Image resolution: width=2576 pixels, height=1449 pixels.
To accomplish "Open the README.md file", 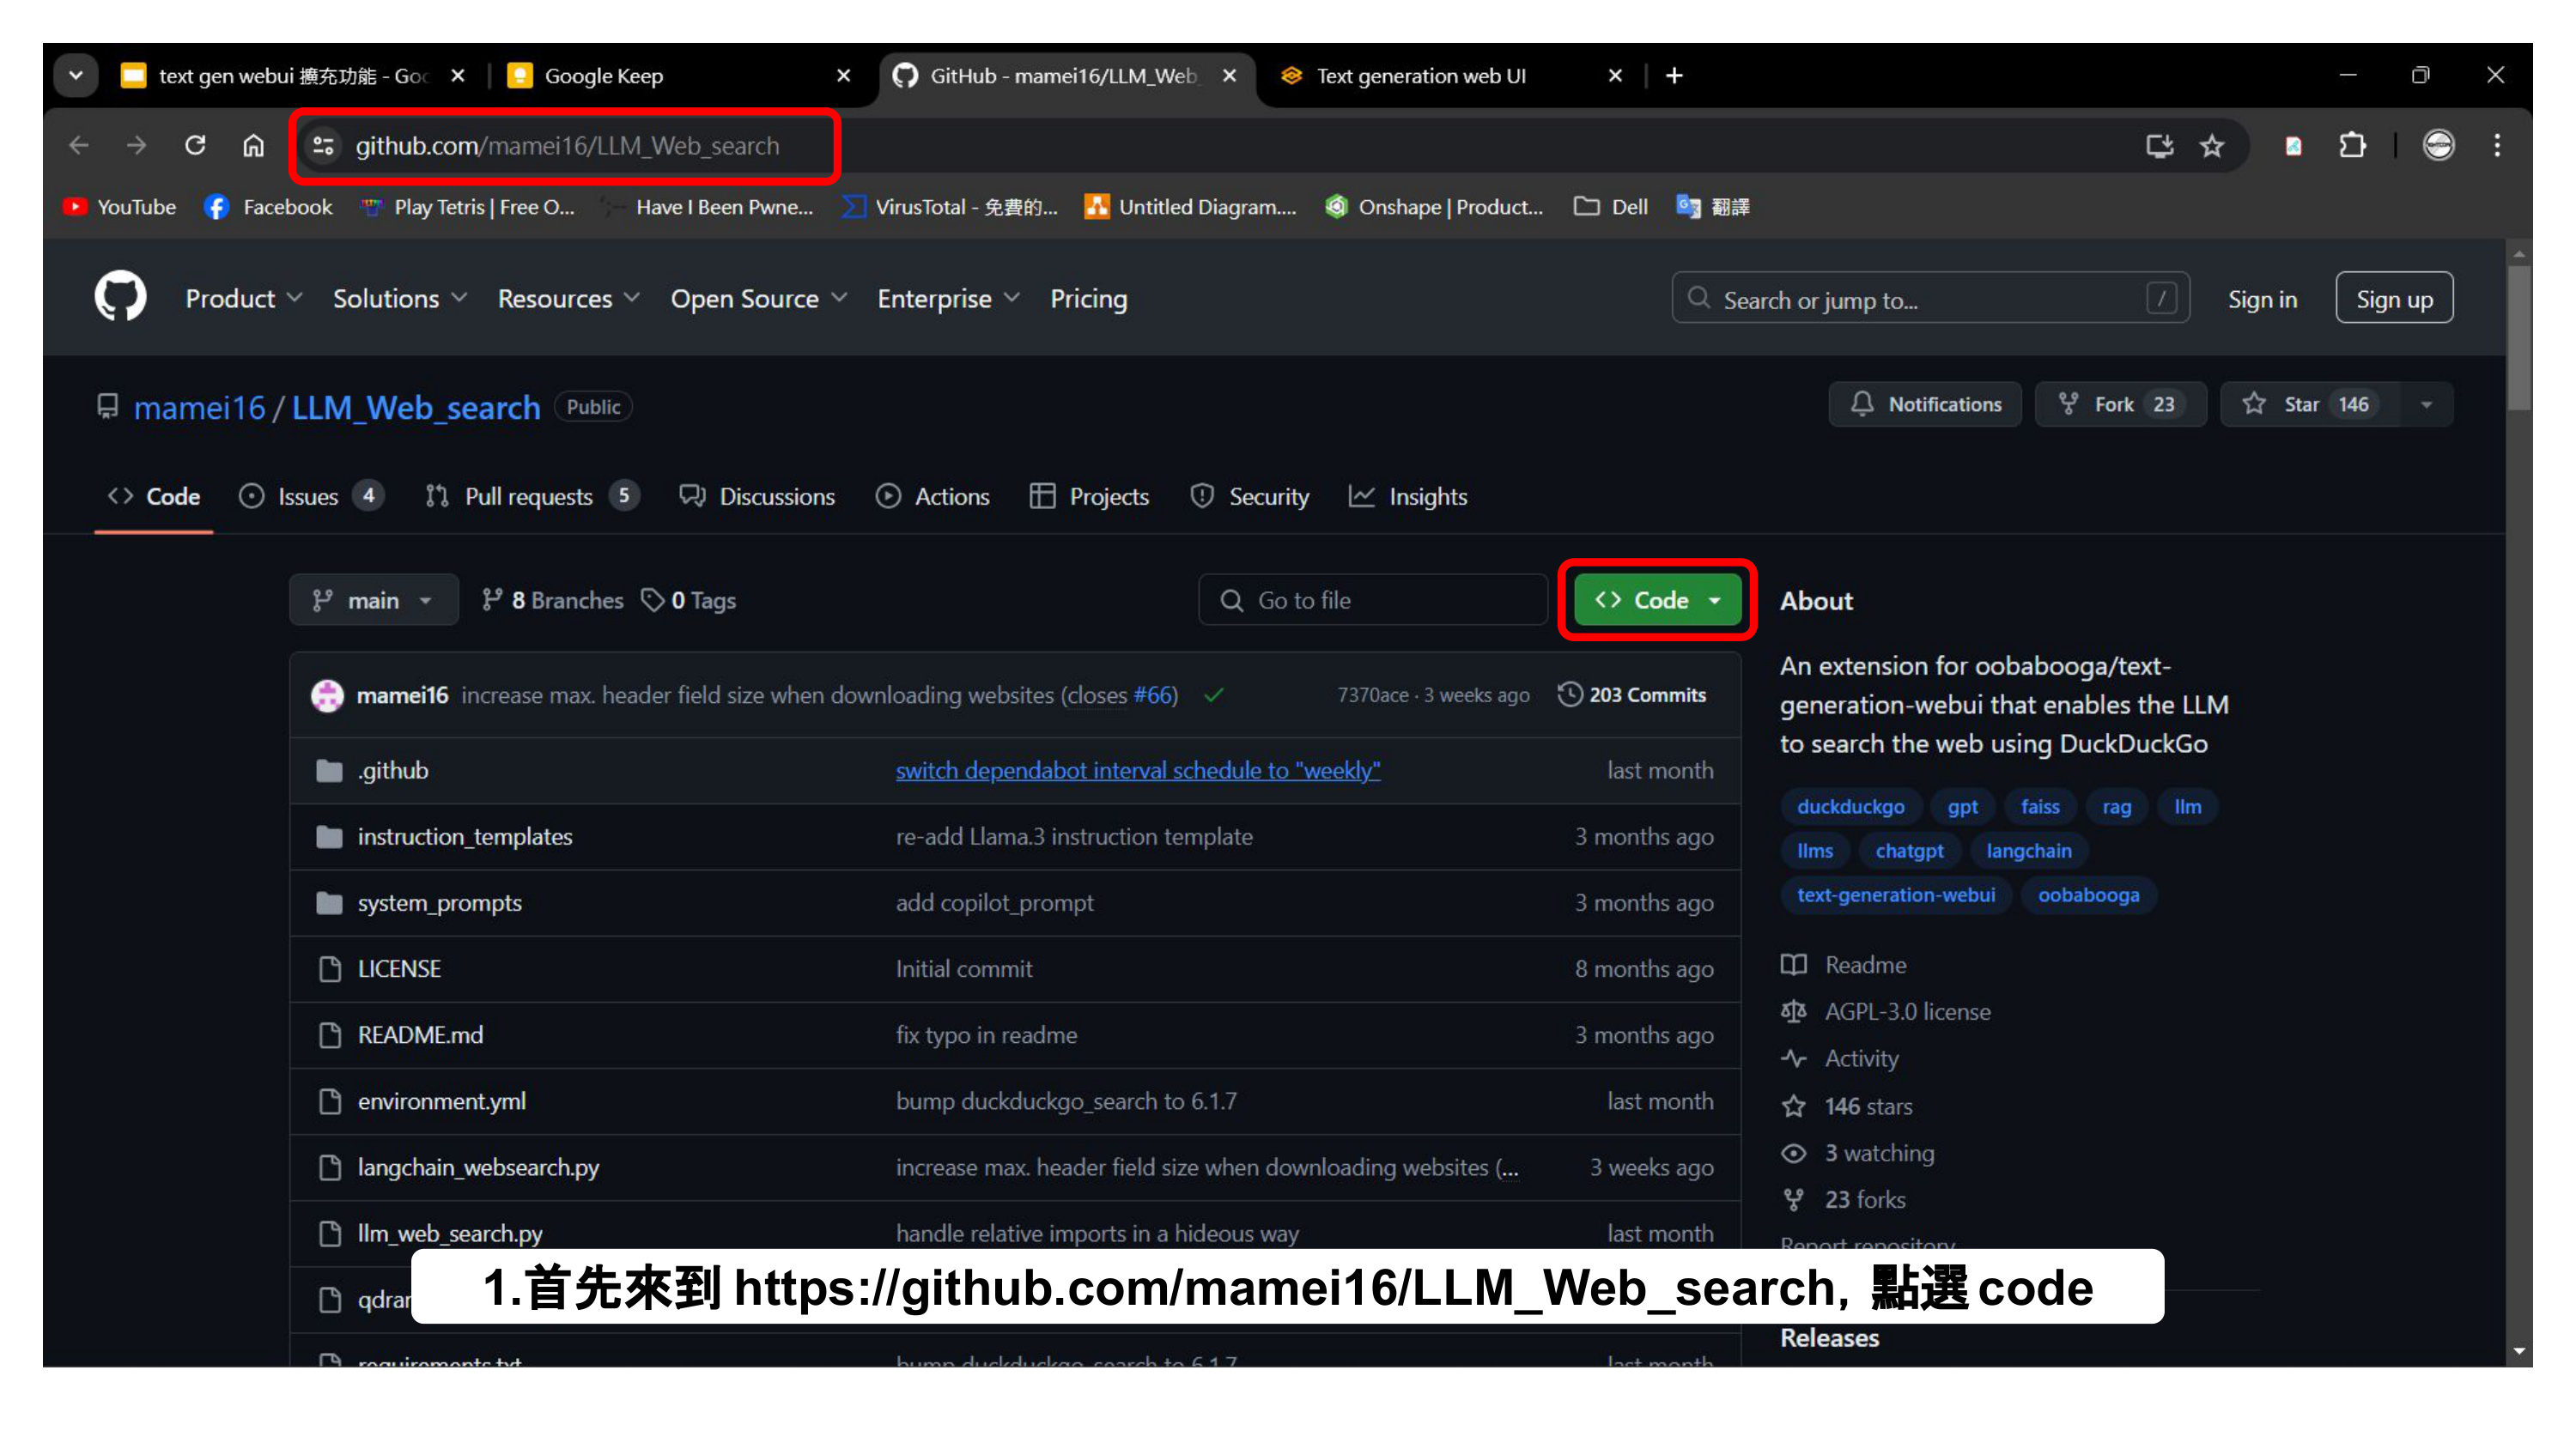I will (420, 1035).
